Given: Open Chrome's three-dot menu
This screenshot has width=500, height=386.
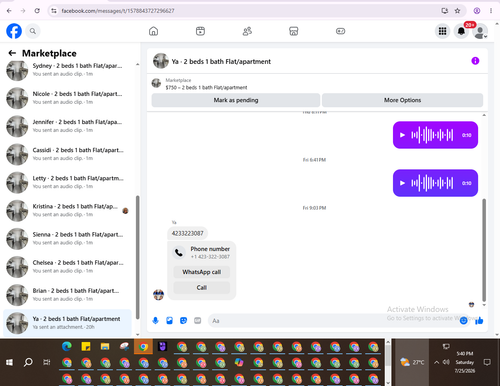Looking at the screenshot, I should point(491,11).
